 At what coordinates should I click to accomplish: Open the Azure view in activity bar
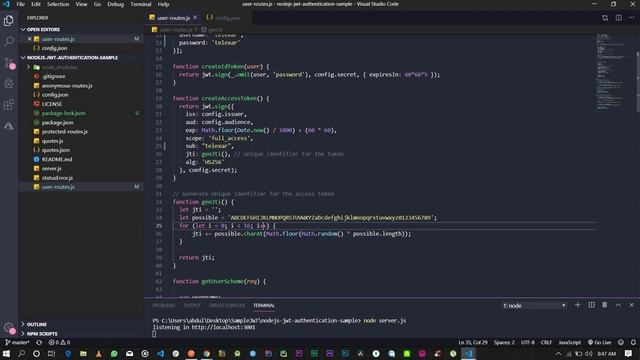[9, 126]
